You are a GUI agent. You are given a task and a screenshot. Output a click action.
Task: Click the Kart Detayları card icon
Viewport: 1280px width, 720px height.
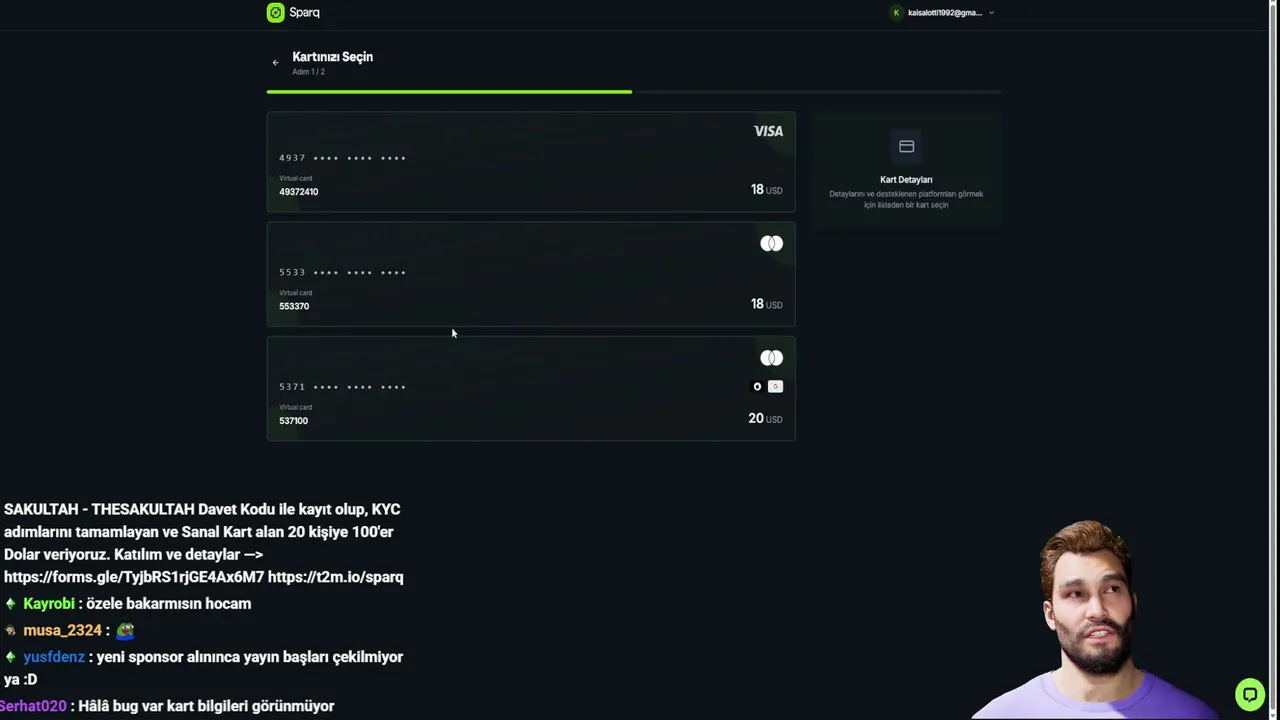click(906, 146)
